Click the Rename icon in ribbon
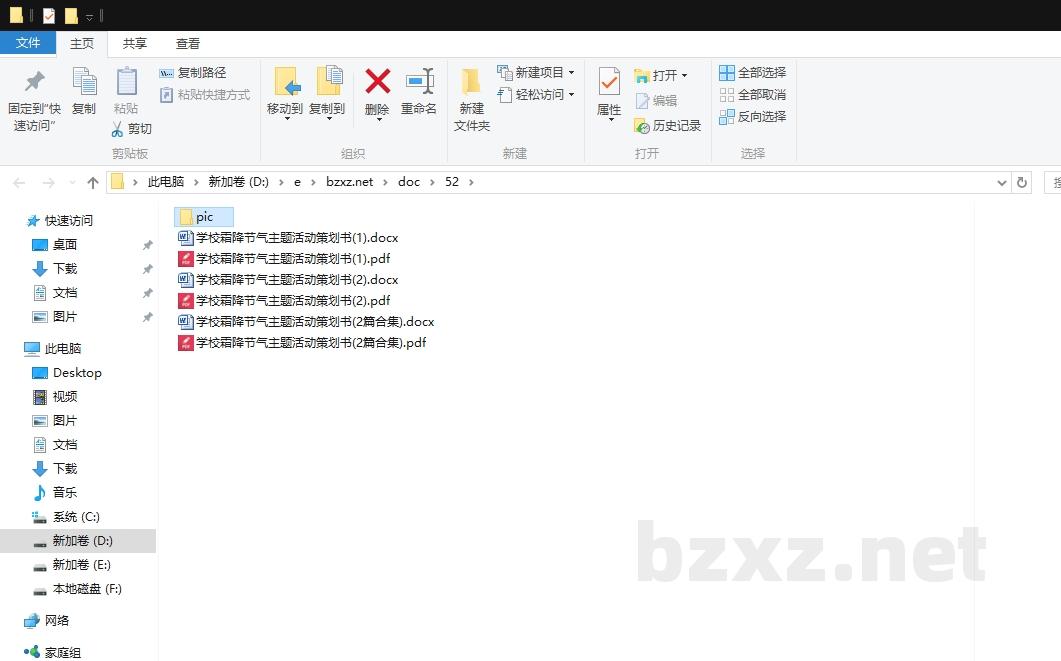This screenshot has width=1061, height=661. click(x=419, y=81)
